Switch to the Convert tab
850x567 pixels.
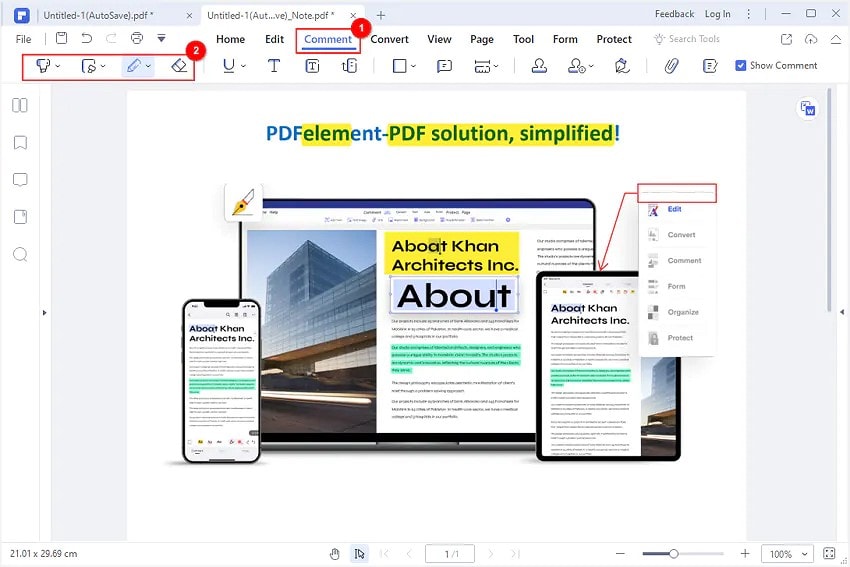[x=389, y=39]
